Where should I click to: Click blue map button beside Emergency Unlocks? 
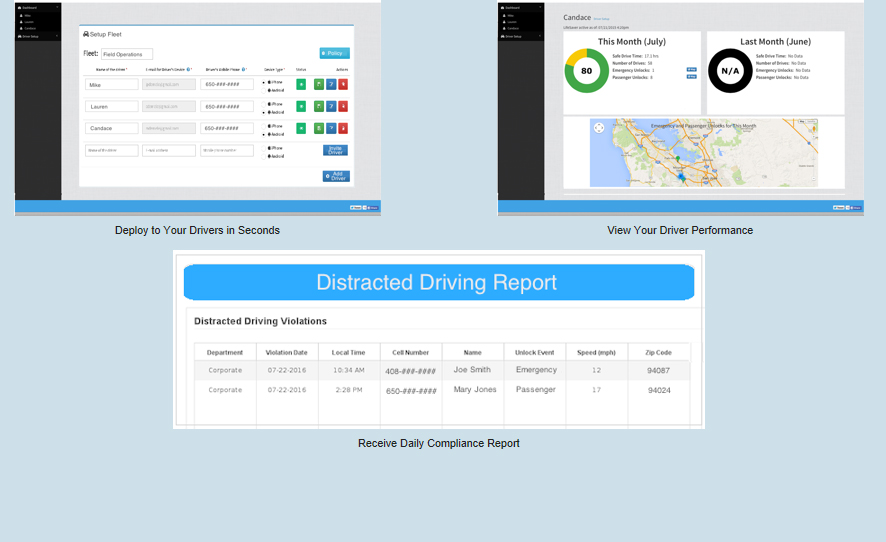[x=691, y=70]
